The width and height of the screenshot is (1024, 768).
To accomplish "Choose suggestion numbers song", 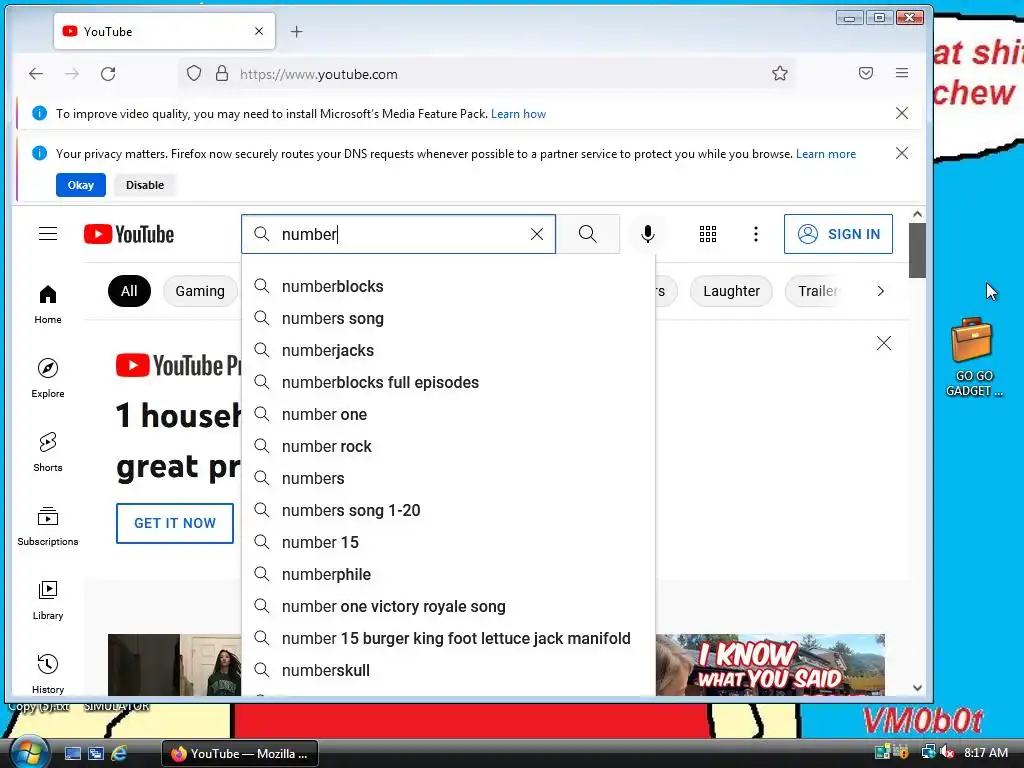I will coord(448,318).
